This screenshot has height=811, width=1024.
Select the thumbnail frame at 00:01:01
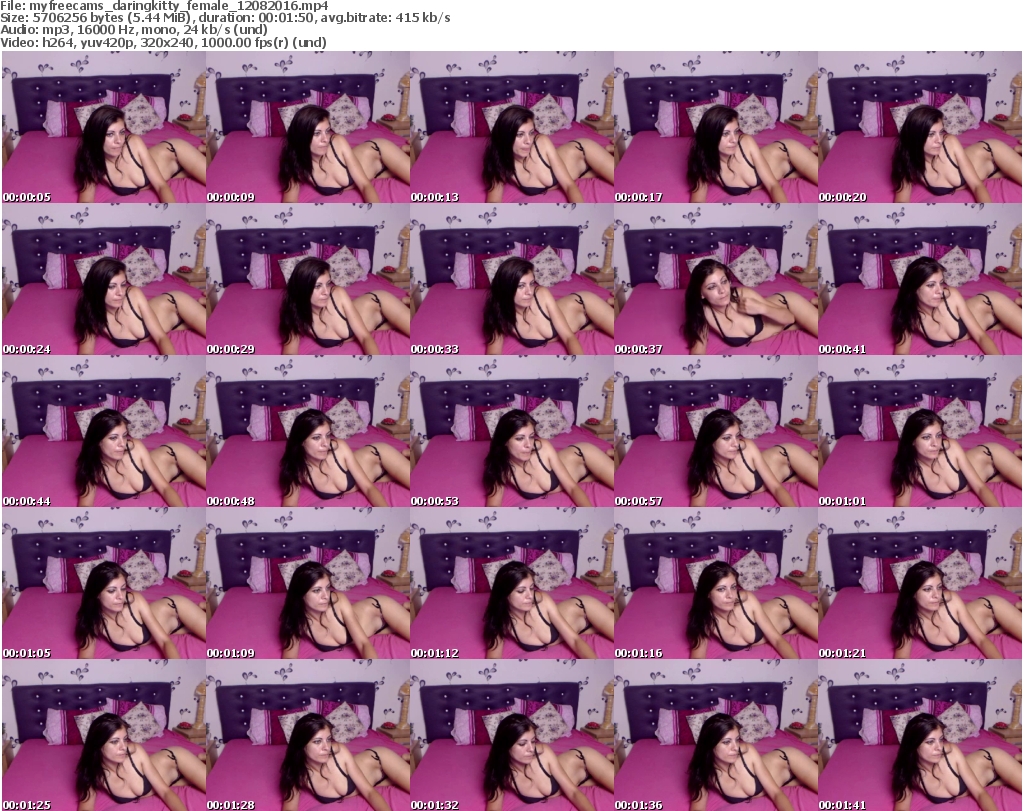pyautogui.click(x=920, y=432)
